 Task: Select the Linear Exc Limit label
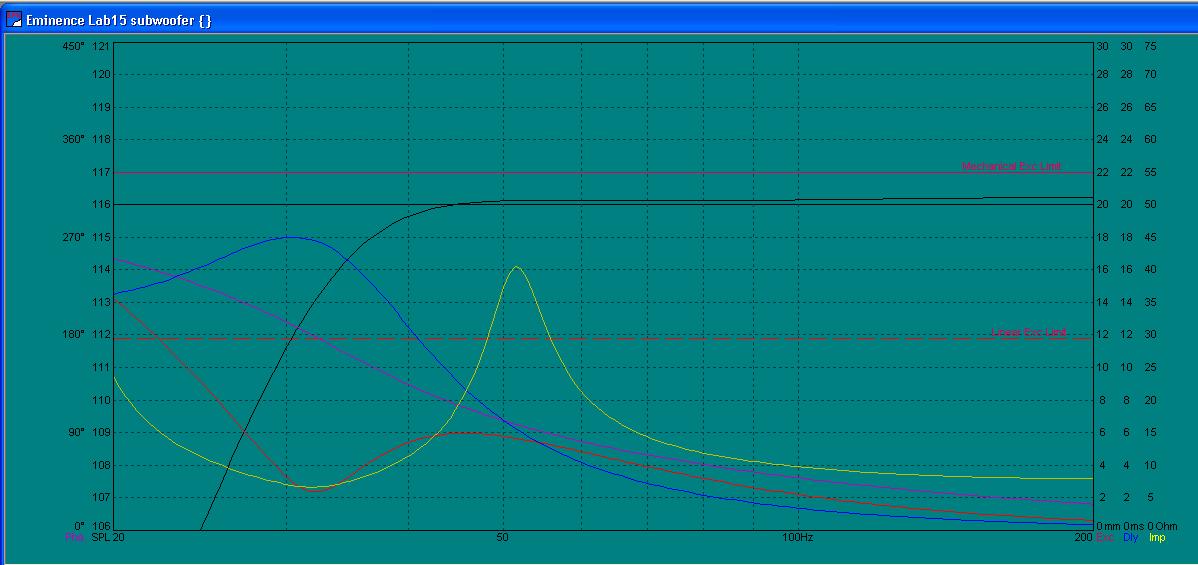1028,332
